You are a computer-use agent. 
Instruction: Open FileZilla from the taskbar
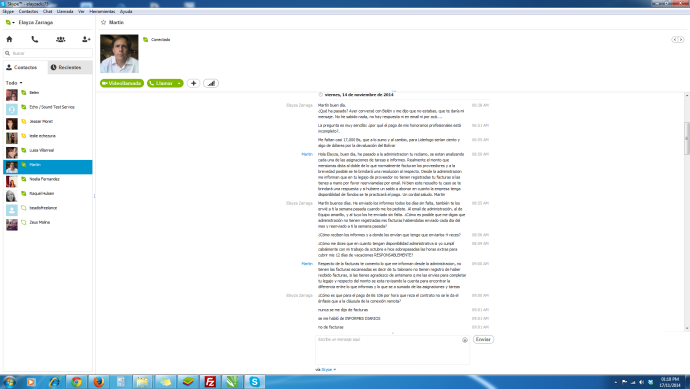click(210, 382)
